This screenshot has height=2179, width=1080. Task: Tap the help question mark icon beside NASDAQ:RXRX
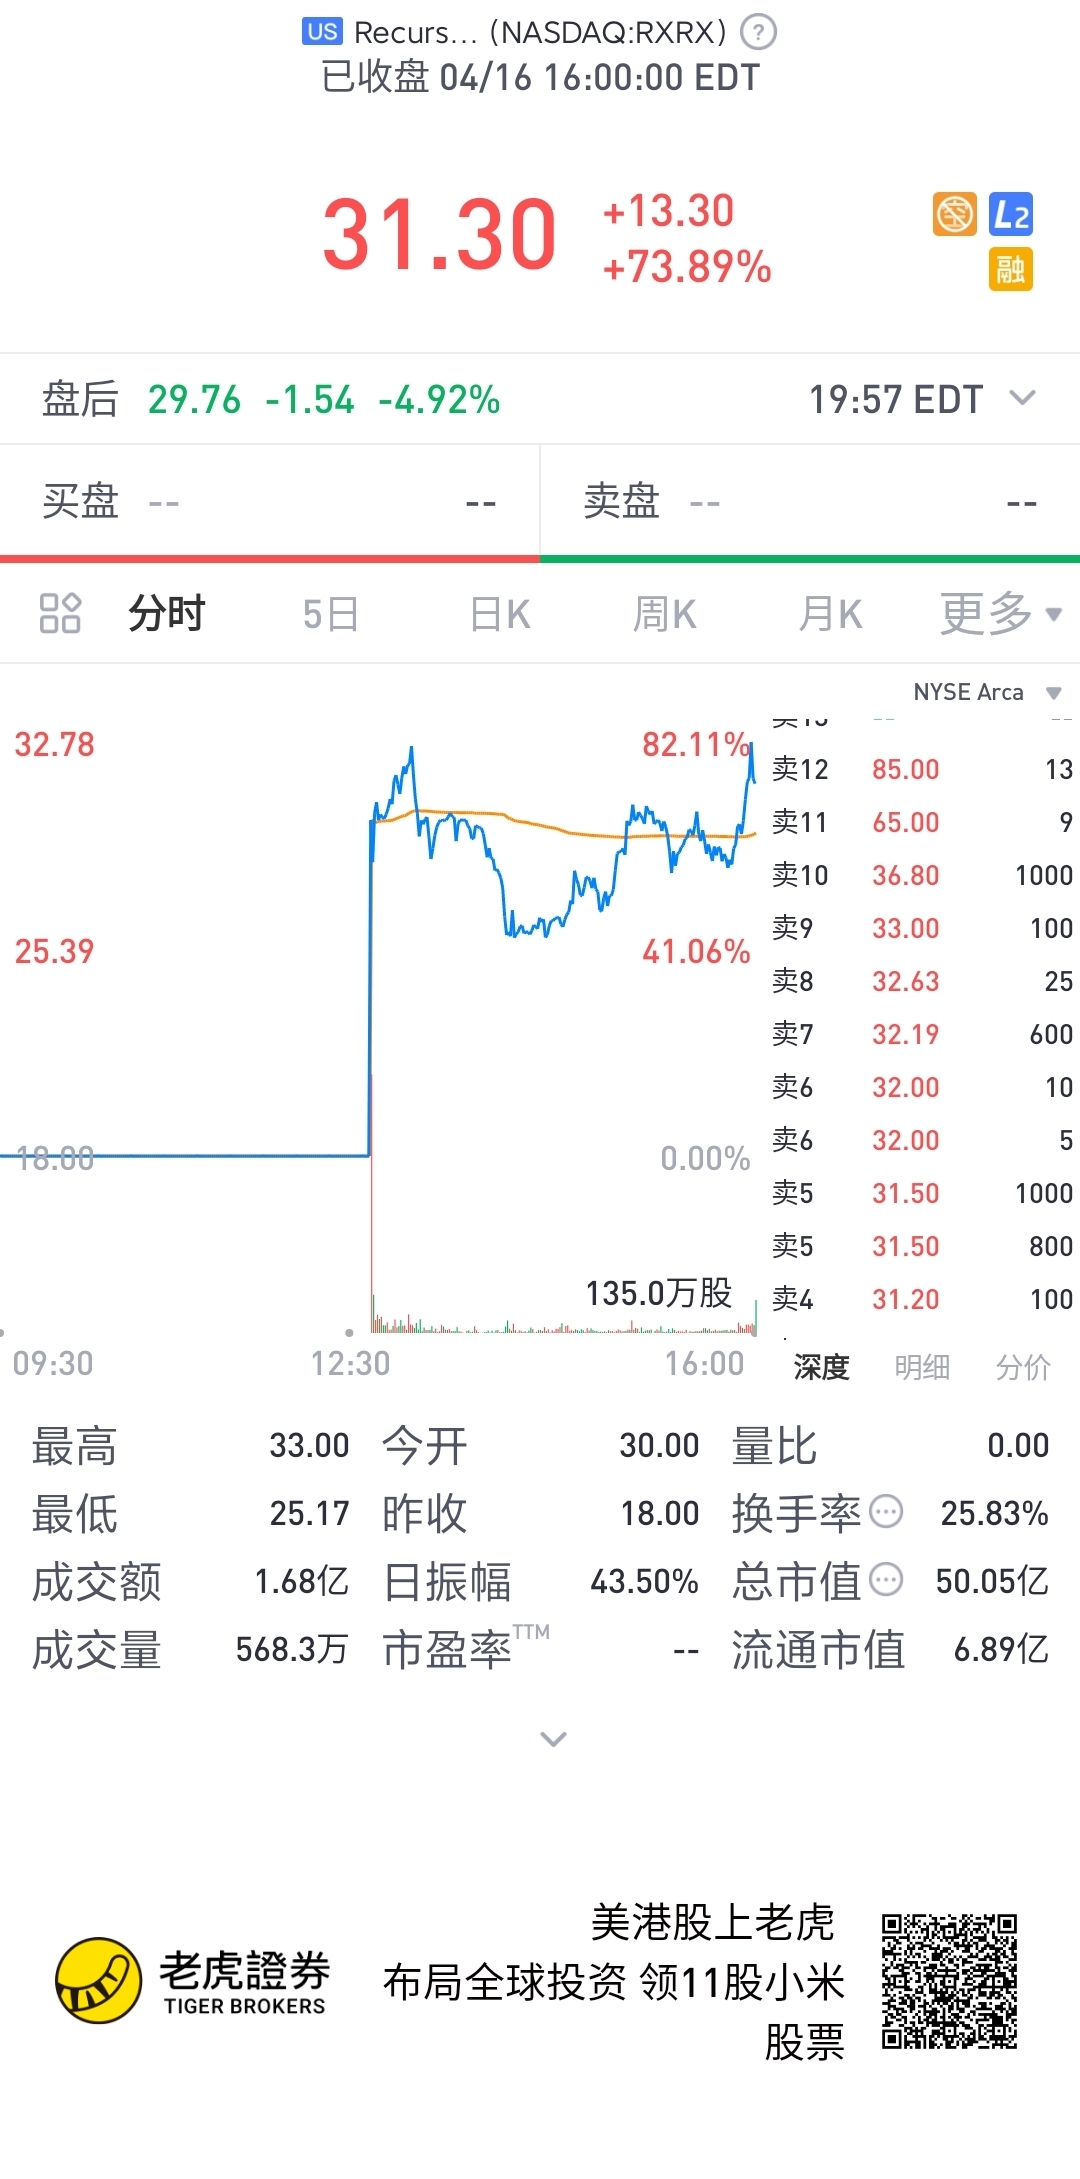point(758,32)
